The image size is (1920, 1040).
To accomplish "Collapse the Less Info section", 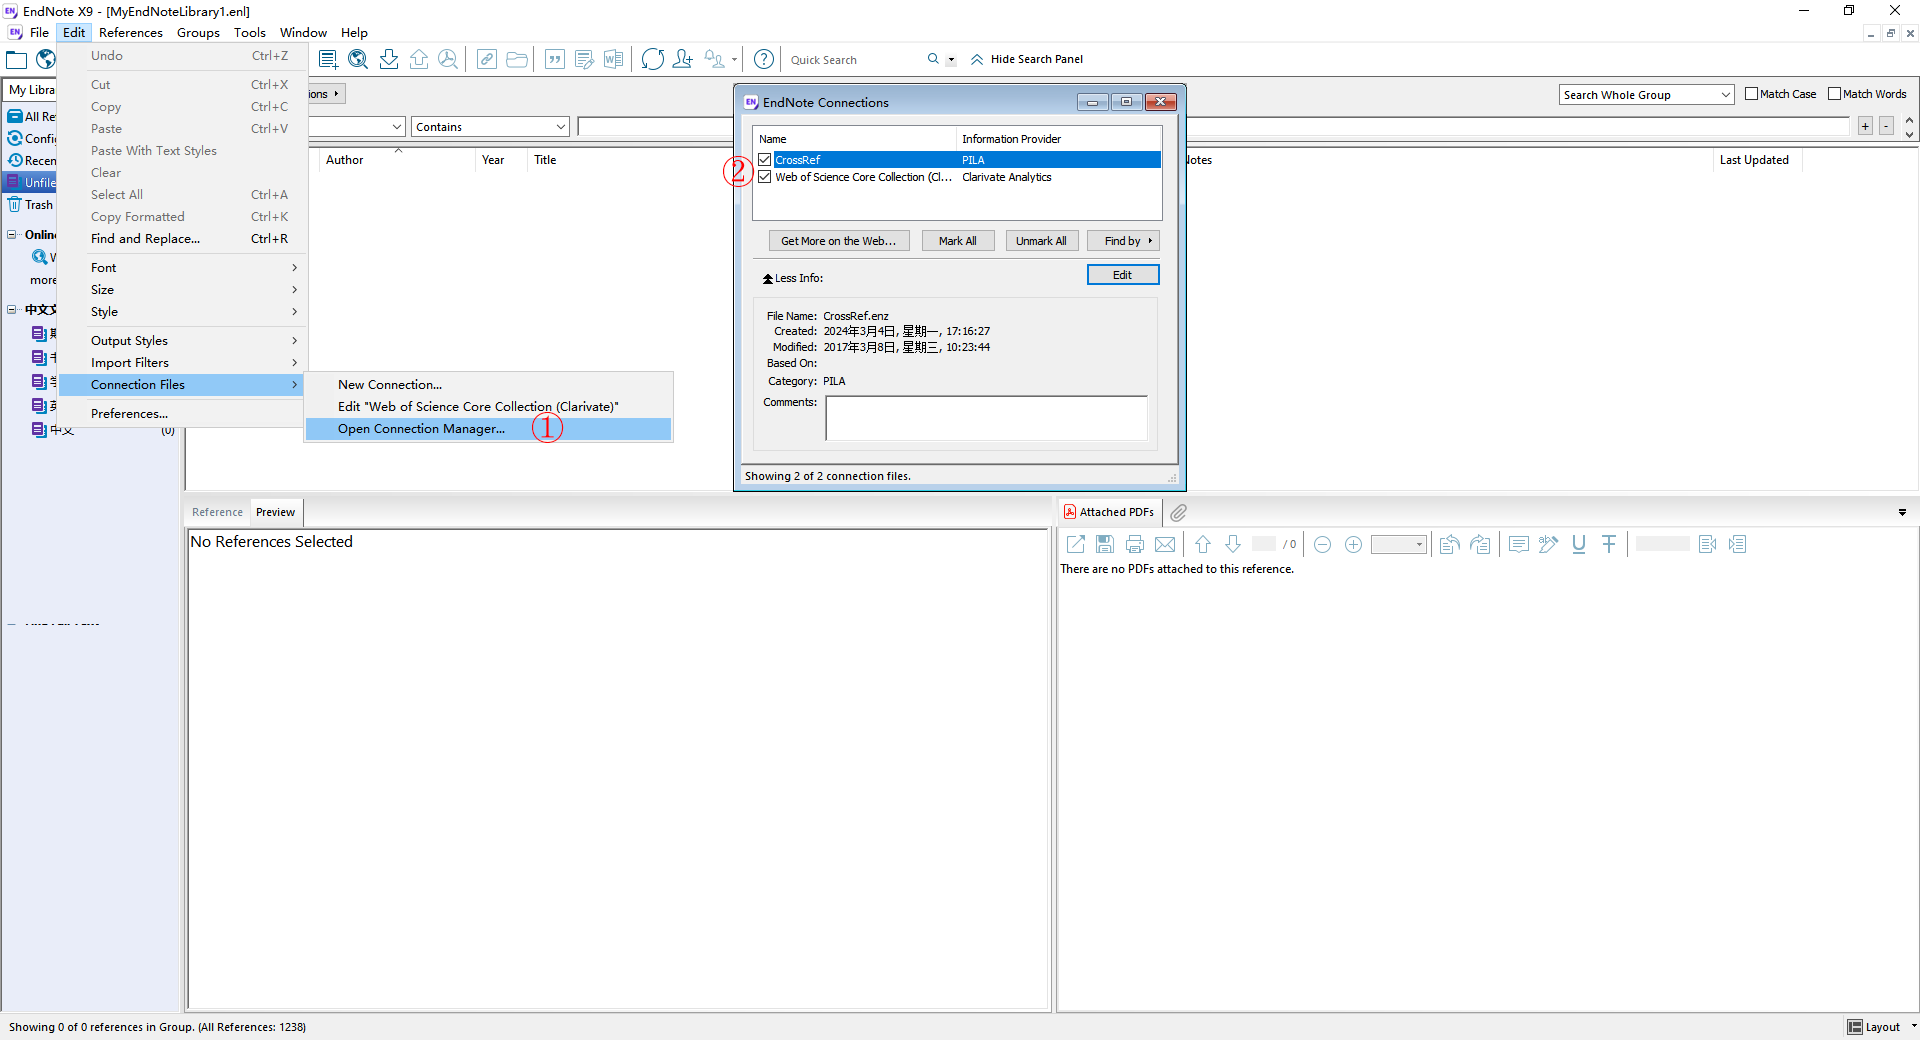I will (793, 278).
